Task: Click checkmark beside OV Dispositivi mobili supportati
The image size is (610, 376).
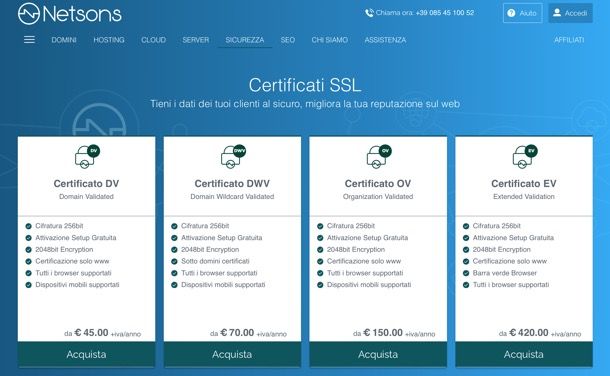Action: tap(320, 285)
